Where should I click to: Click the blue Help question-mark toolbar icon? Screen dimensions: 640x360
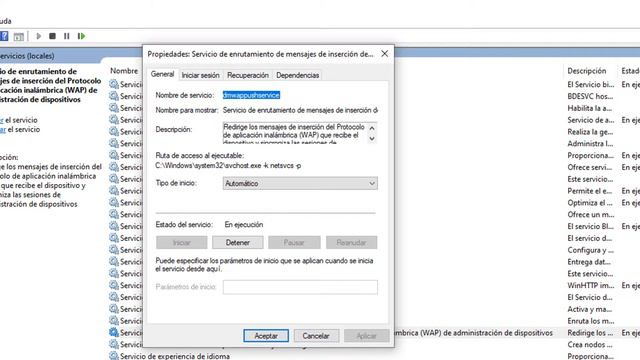(4, 36)
